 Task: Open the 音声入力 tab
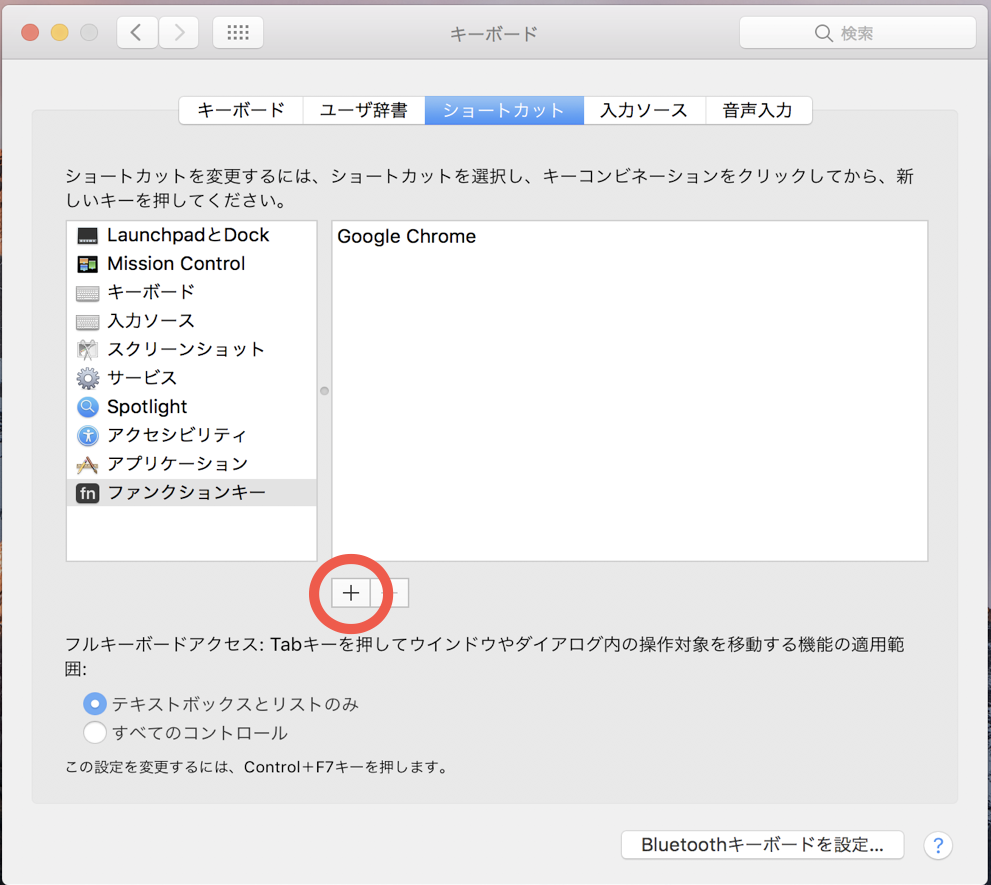[758, 110]
